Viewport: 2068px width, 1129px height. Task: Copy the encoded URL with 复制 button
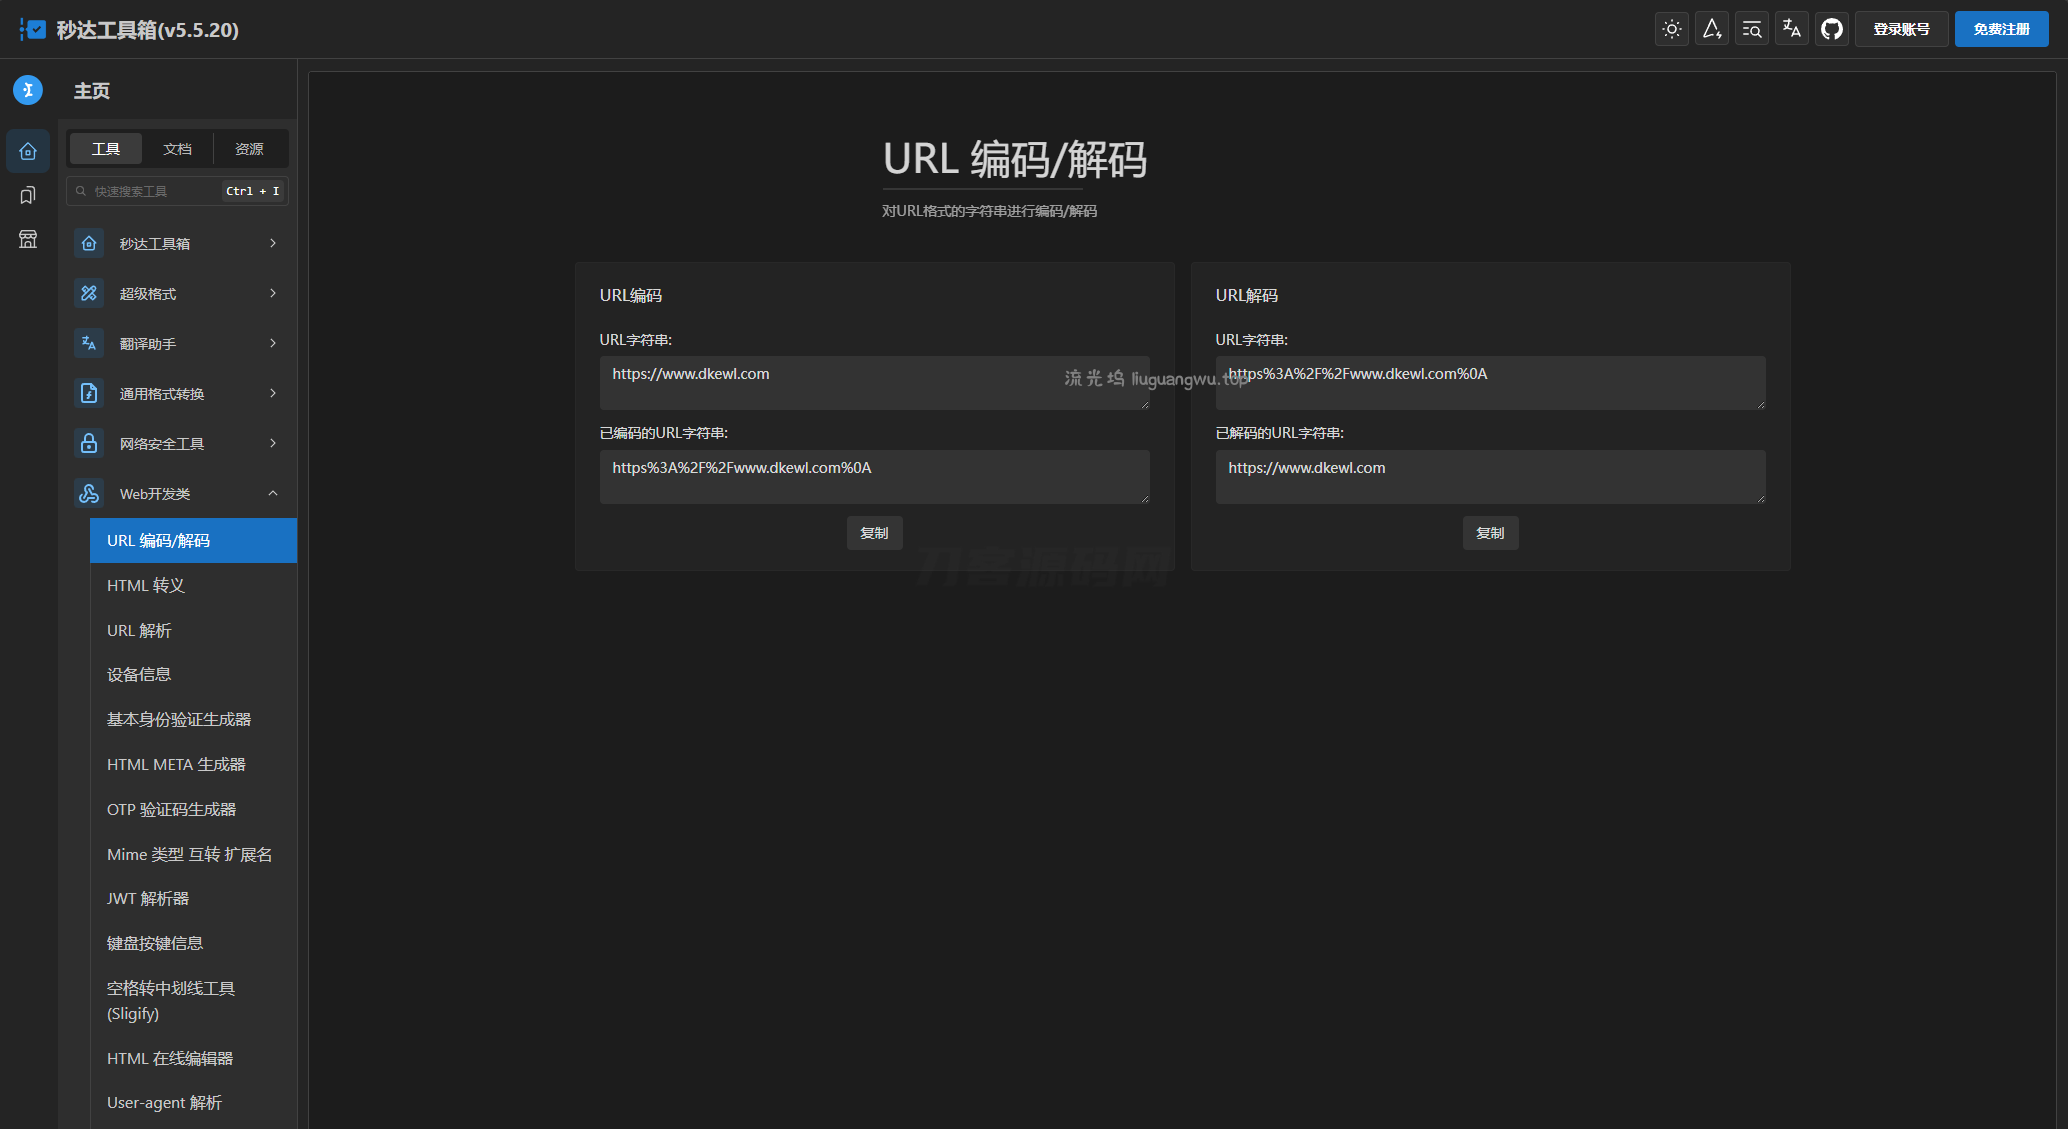coord(874,533)
